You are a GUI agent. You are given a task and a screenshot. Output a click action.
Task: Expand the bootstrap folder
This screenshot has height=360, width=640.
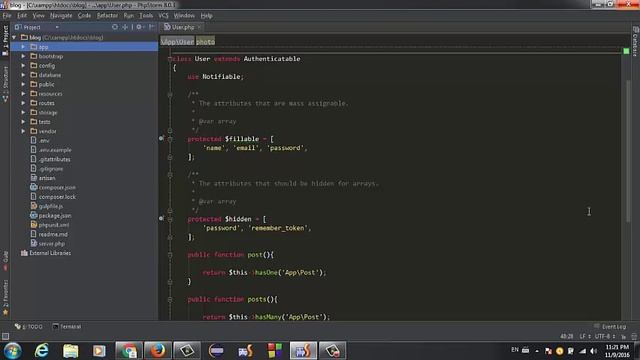(x=23, y=56)
